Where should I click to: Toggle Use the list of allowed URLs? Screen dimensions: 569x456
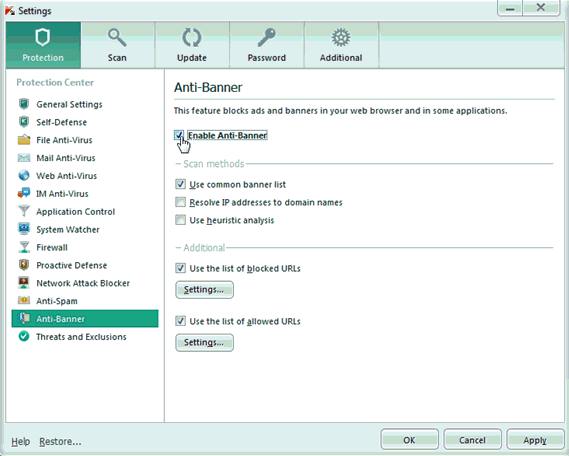click(x=180, y=321)
